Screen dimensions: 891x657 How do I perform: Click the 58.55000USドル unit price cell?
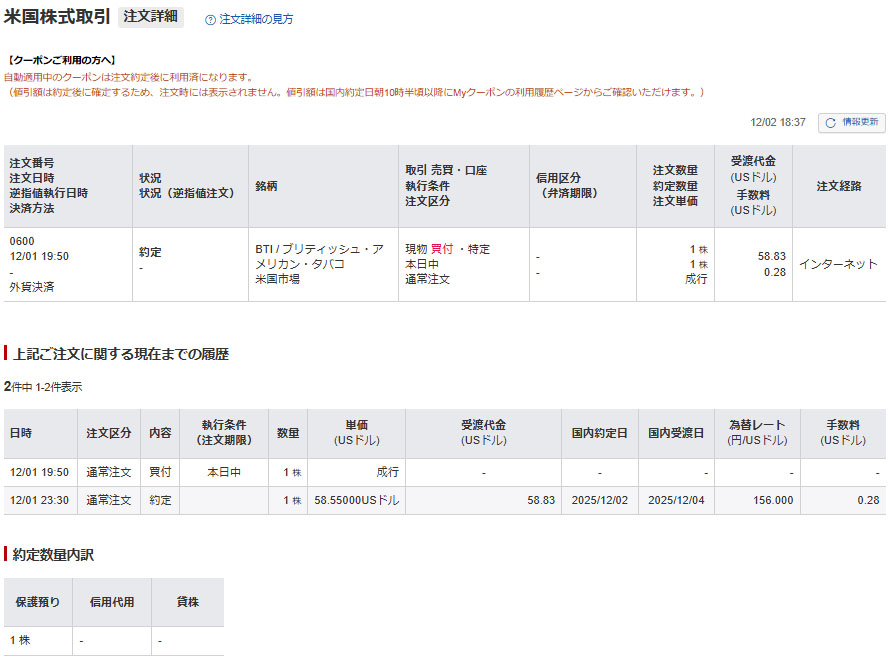(356, 500)
